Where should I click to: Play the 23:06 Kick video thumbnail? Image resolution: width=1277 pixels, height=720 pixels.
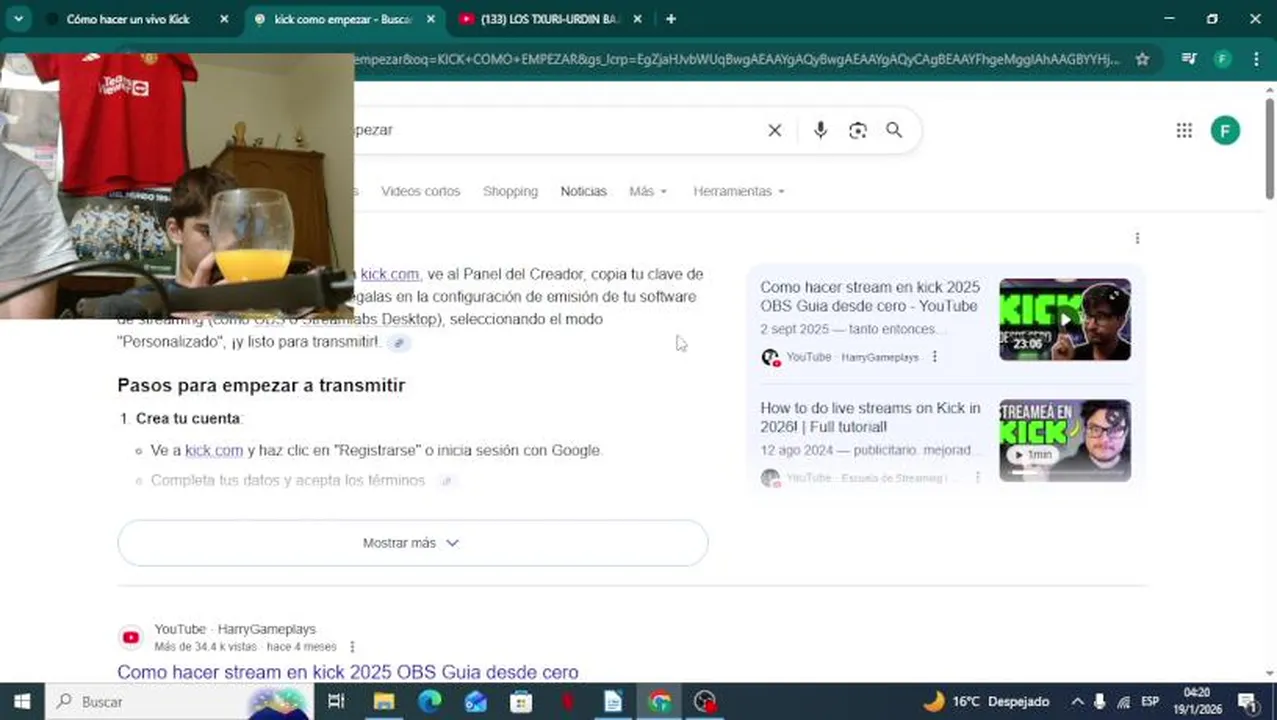(x=1065, y=320)
